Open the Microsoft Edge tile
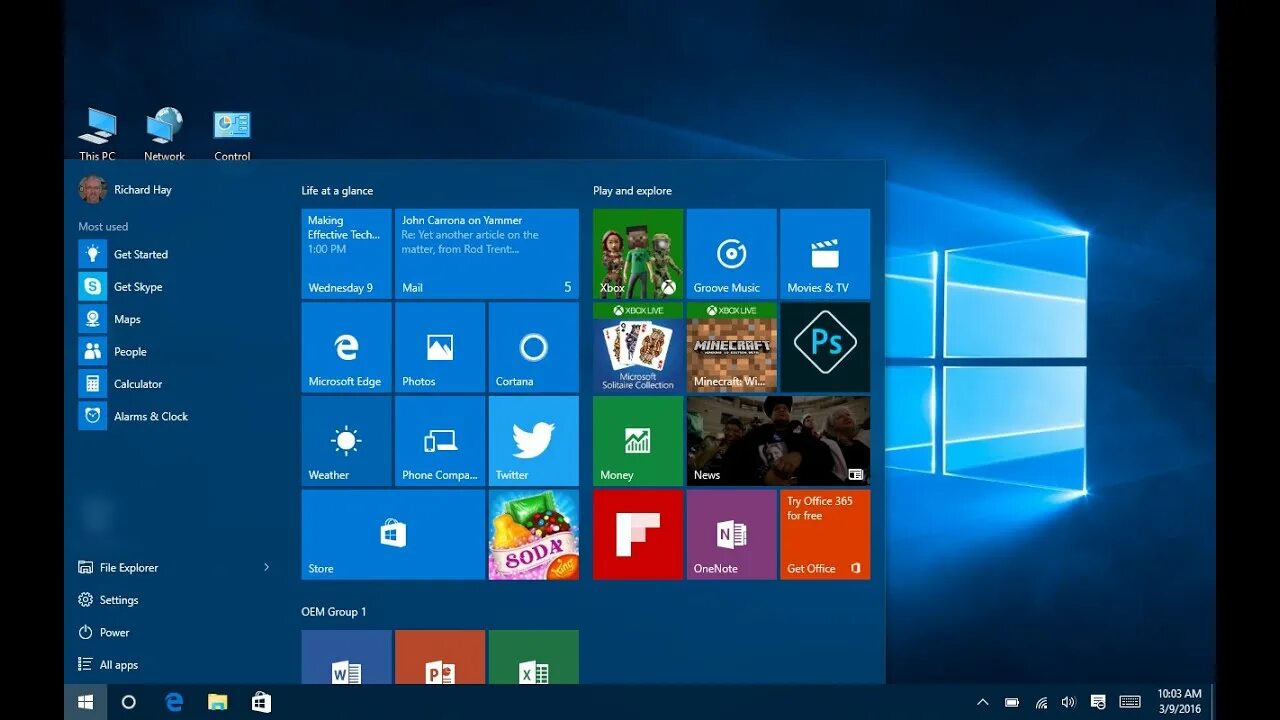Viewport: 1280px width, 720px height. click(346, 347)
